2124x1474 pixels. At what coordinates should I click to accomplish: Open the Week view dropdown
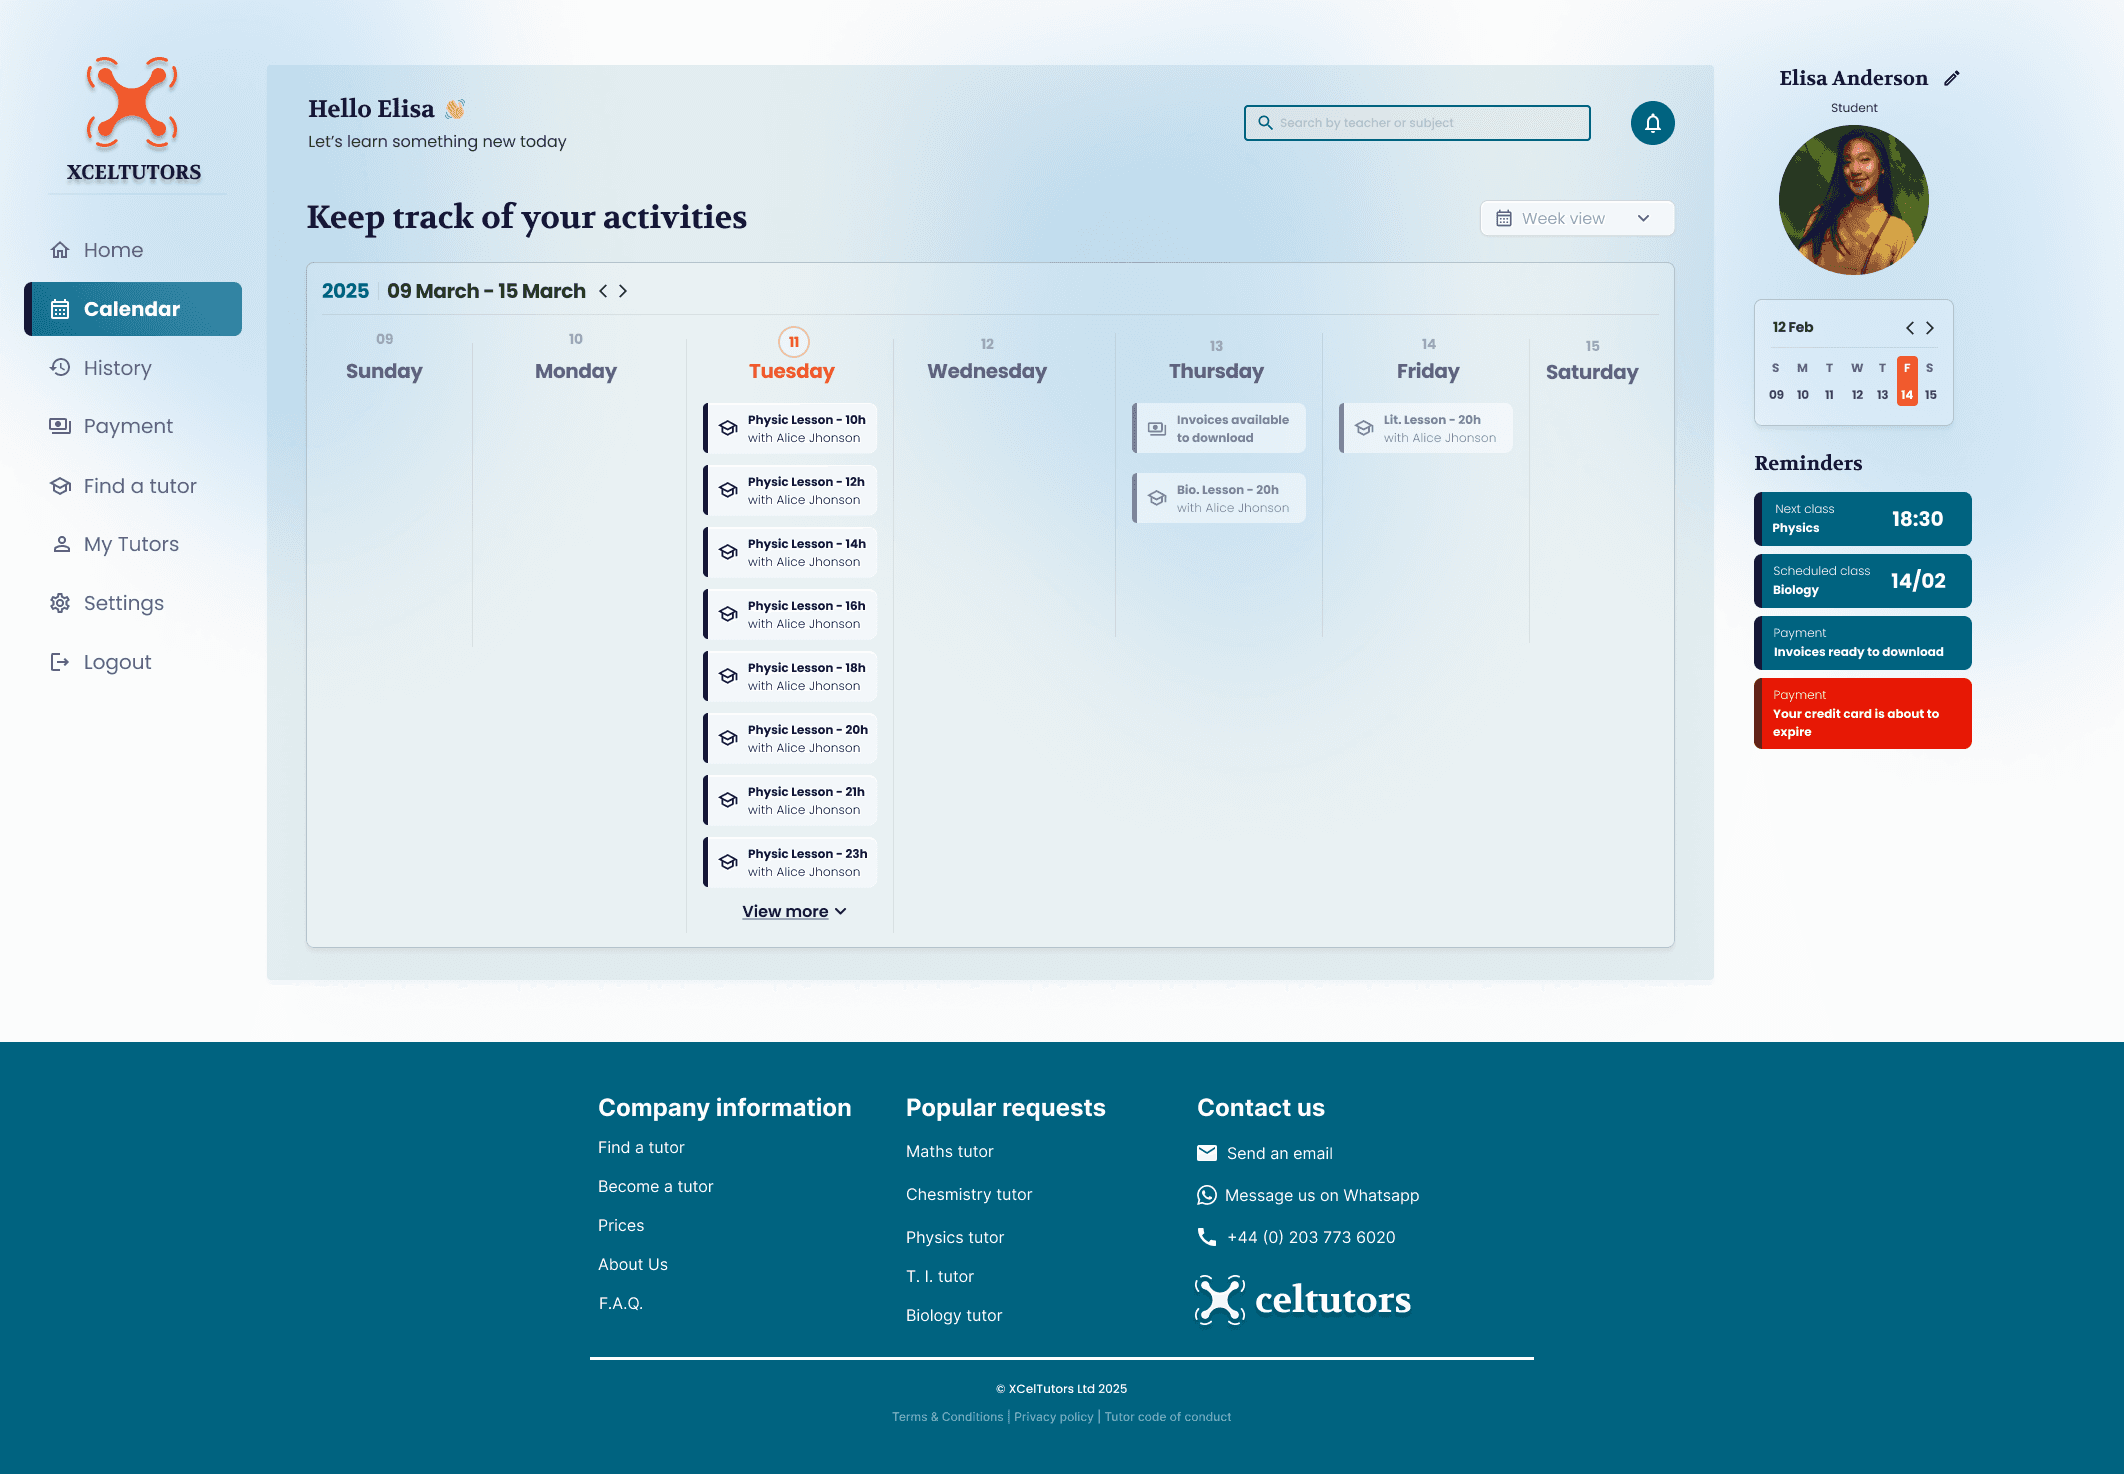[1576, 218]
